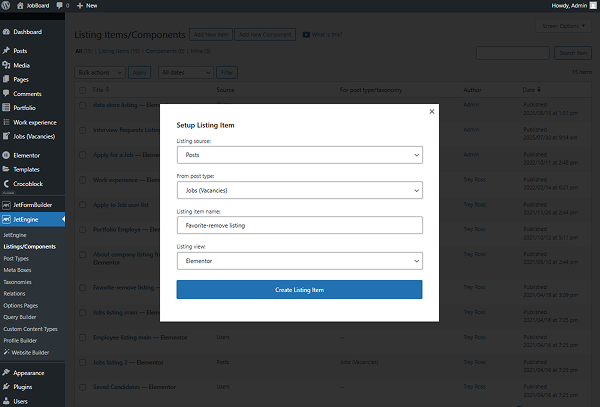The width and height of the screenshot is (600, 407).
Task: Click the search items text field
Action: [513, 53]
